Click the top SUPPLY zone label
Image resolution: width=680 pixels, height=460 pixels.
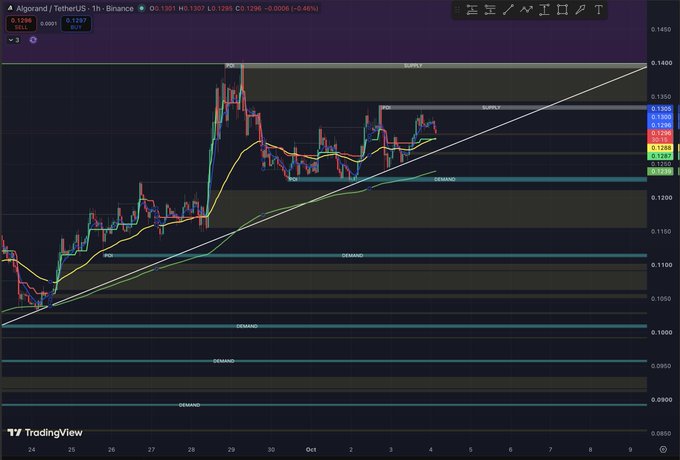tap(413, 65)
